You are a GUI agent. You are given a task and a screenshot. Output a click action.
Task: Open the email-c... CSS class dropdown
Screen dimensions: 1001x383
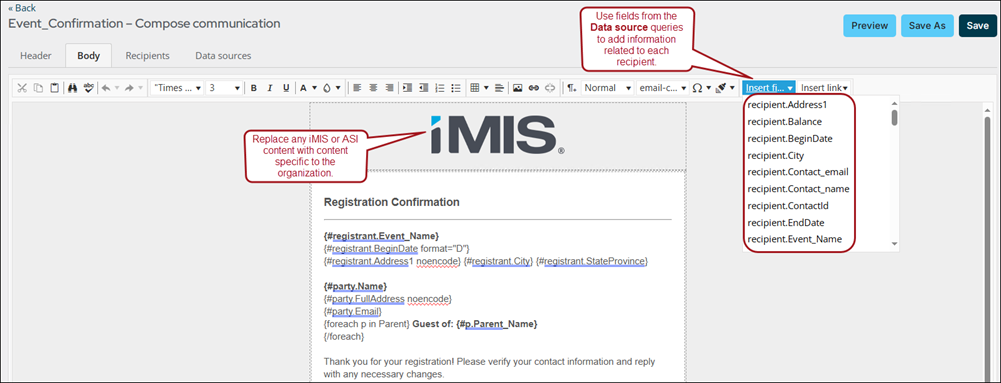coord(662,88)
